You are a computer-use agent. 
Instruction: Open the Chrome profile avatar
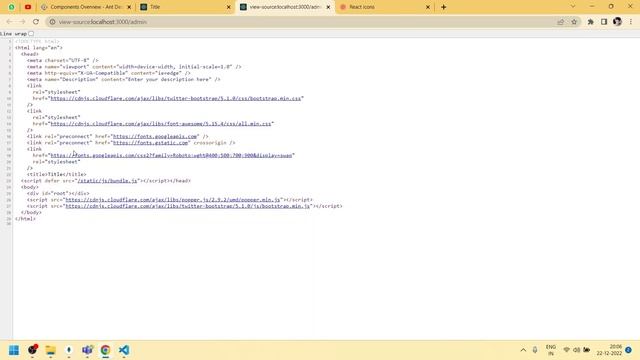click(x=617, y=22)
